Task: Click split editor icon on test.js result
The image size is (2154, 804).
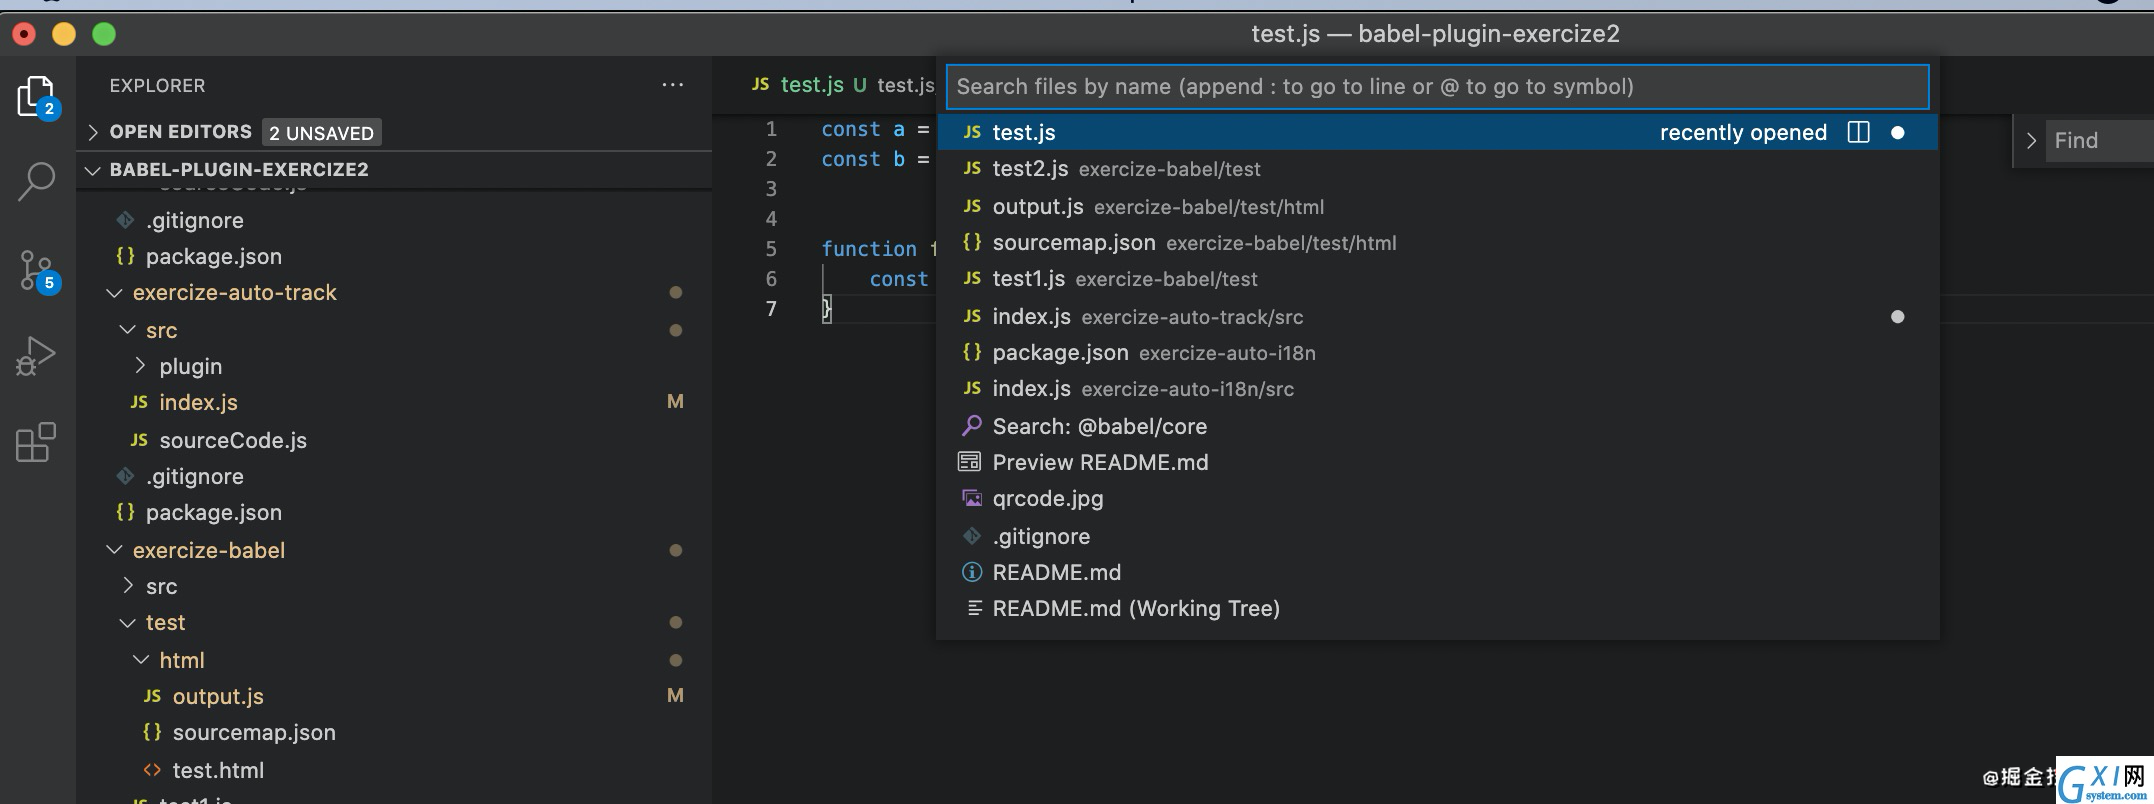Action: pos(1858,132)
